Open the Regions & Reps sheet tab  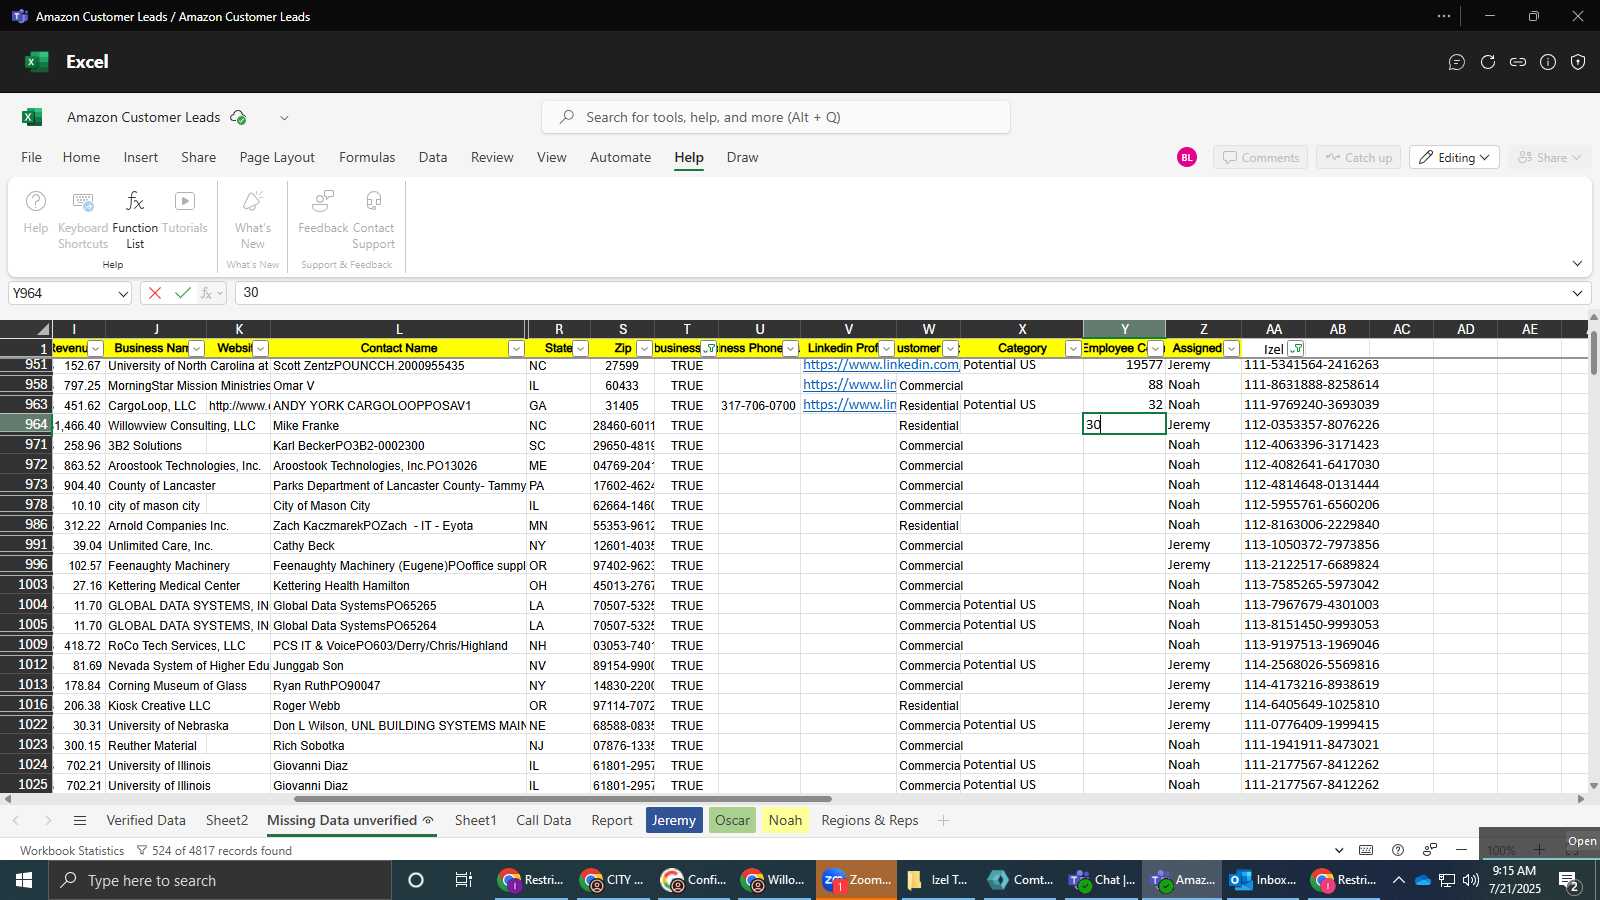click(870, 821)
